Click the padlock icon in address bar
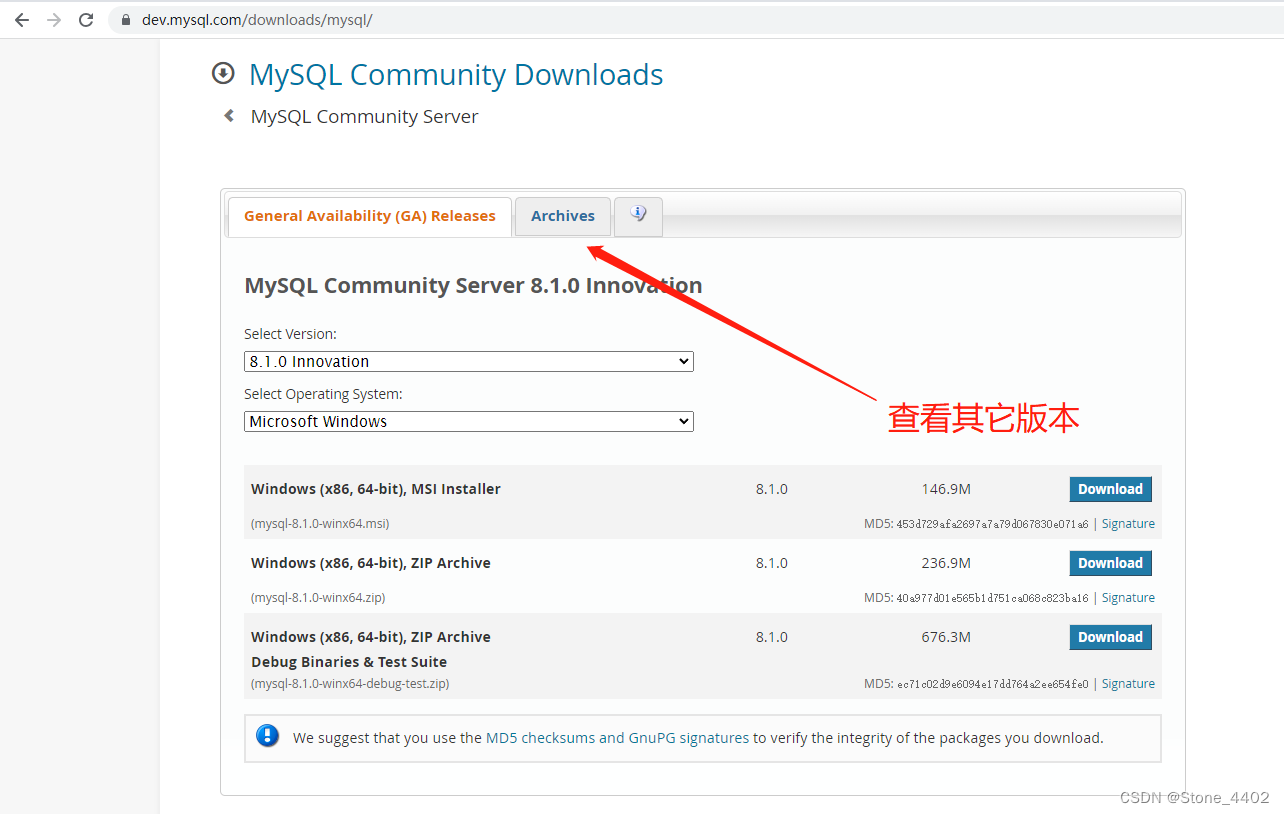Viewport: 1284px width, 814px height. (125, 20)
